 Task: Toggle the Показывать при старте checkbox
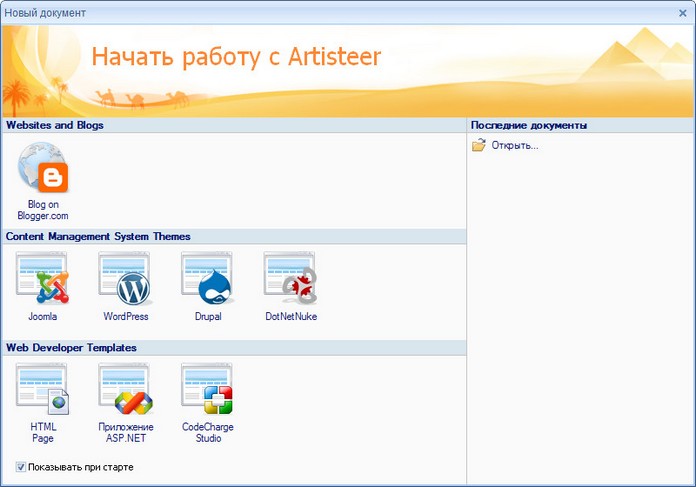click(21, 467)
